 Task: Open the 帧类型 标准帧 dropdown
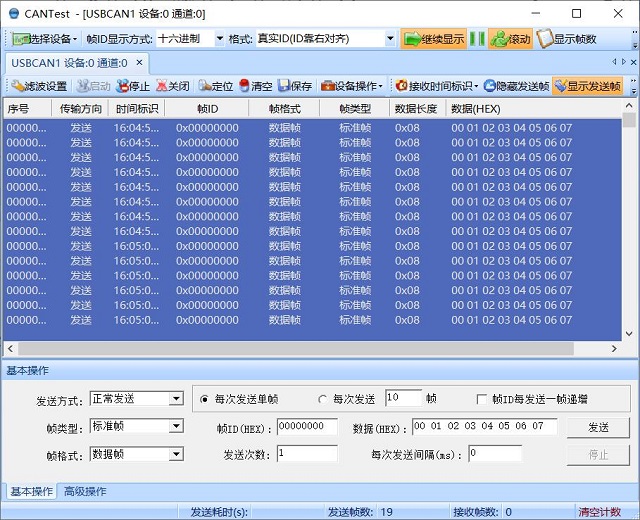coord(176,427)
